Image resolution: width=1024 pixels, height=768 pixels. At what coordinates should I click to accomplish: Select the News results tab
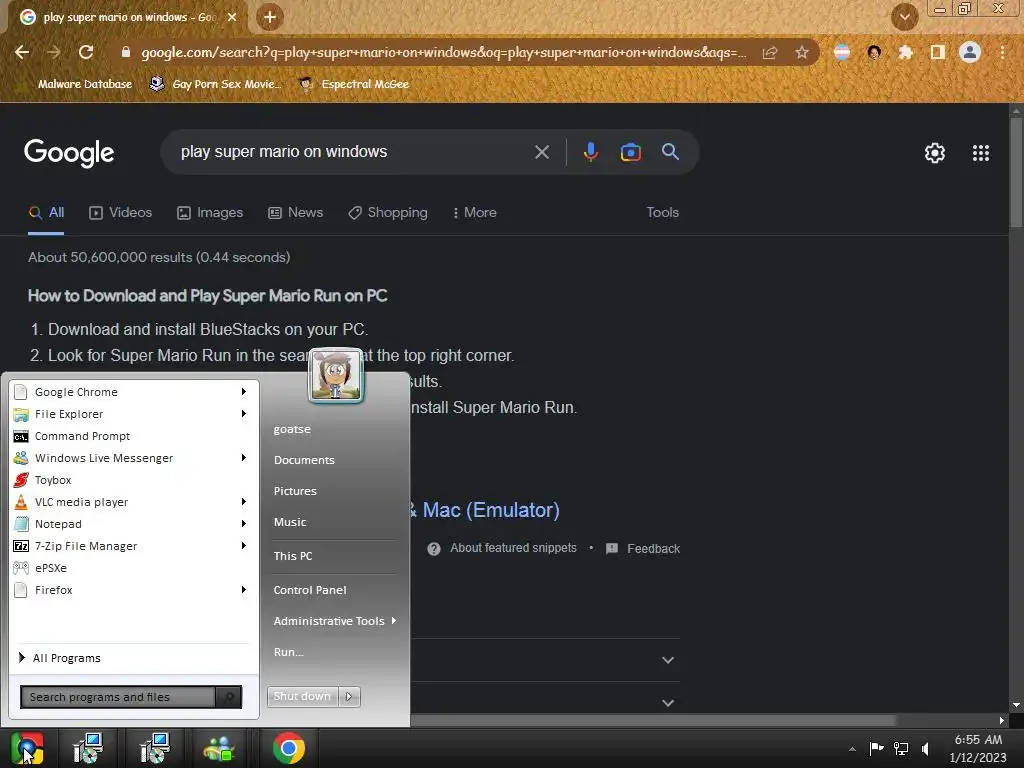click(296, 212)
